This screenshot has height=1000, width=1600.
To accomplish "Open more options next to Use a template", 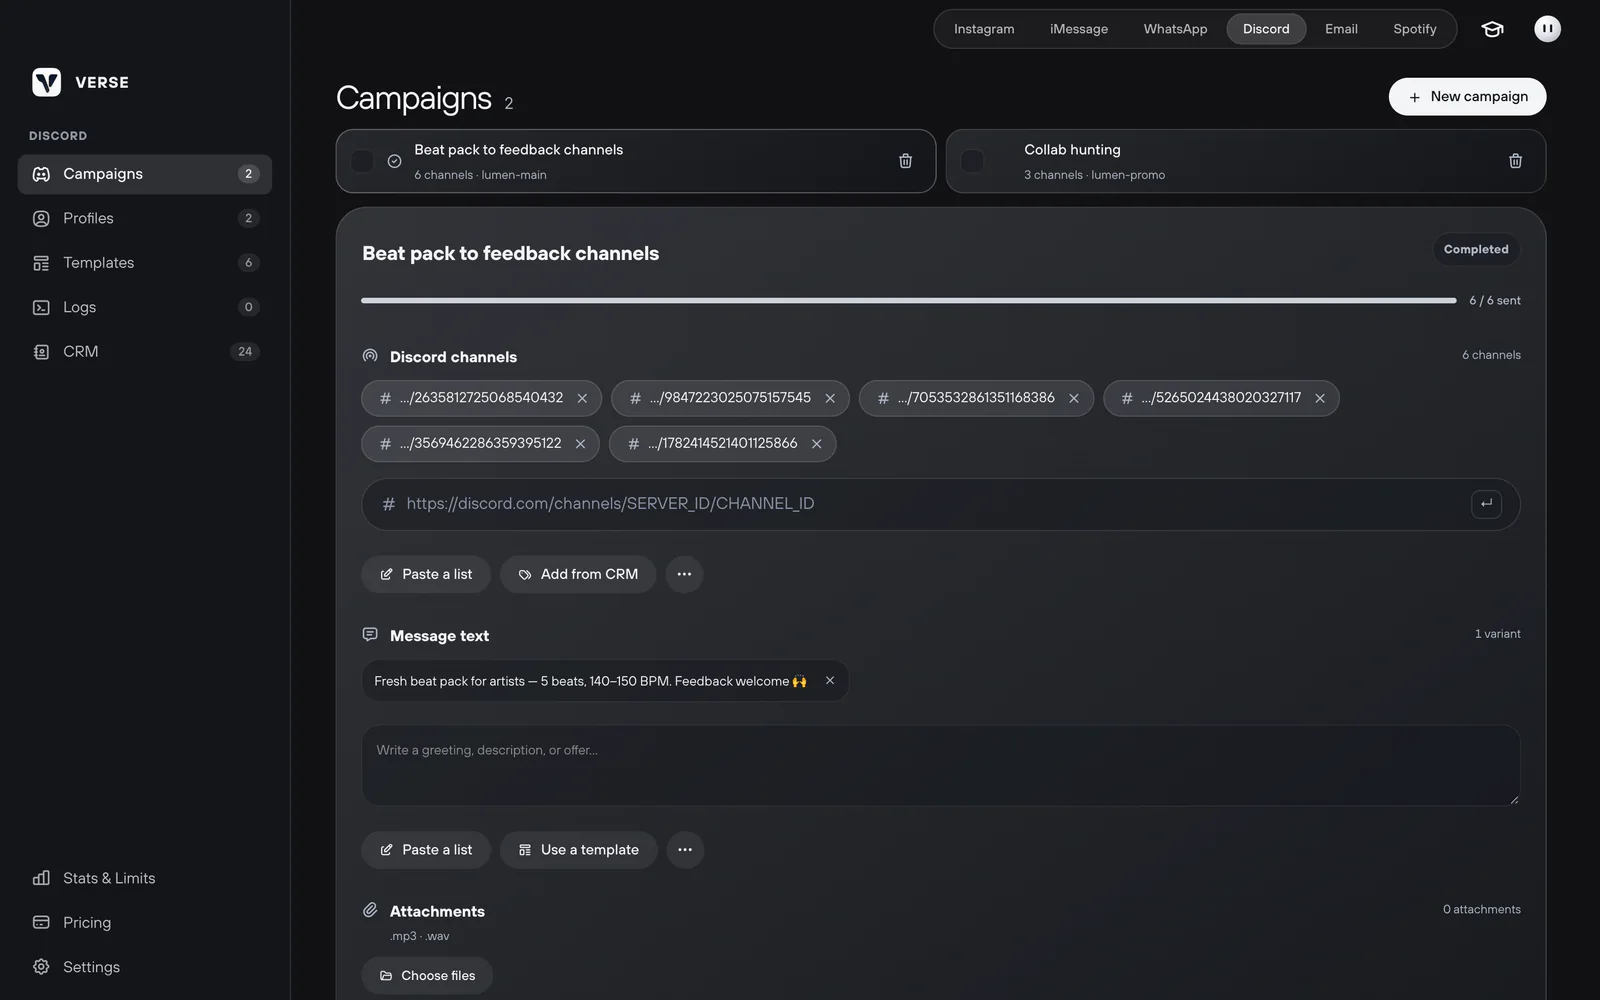I will (685, 850).
